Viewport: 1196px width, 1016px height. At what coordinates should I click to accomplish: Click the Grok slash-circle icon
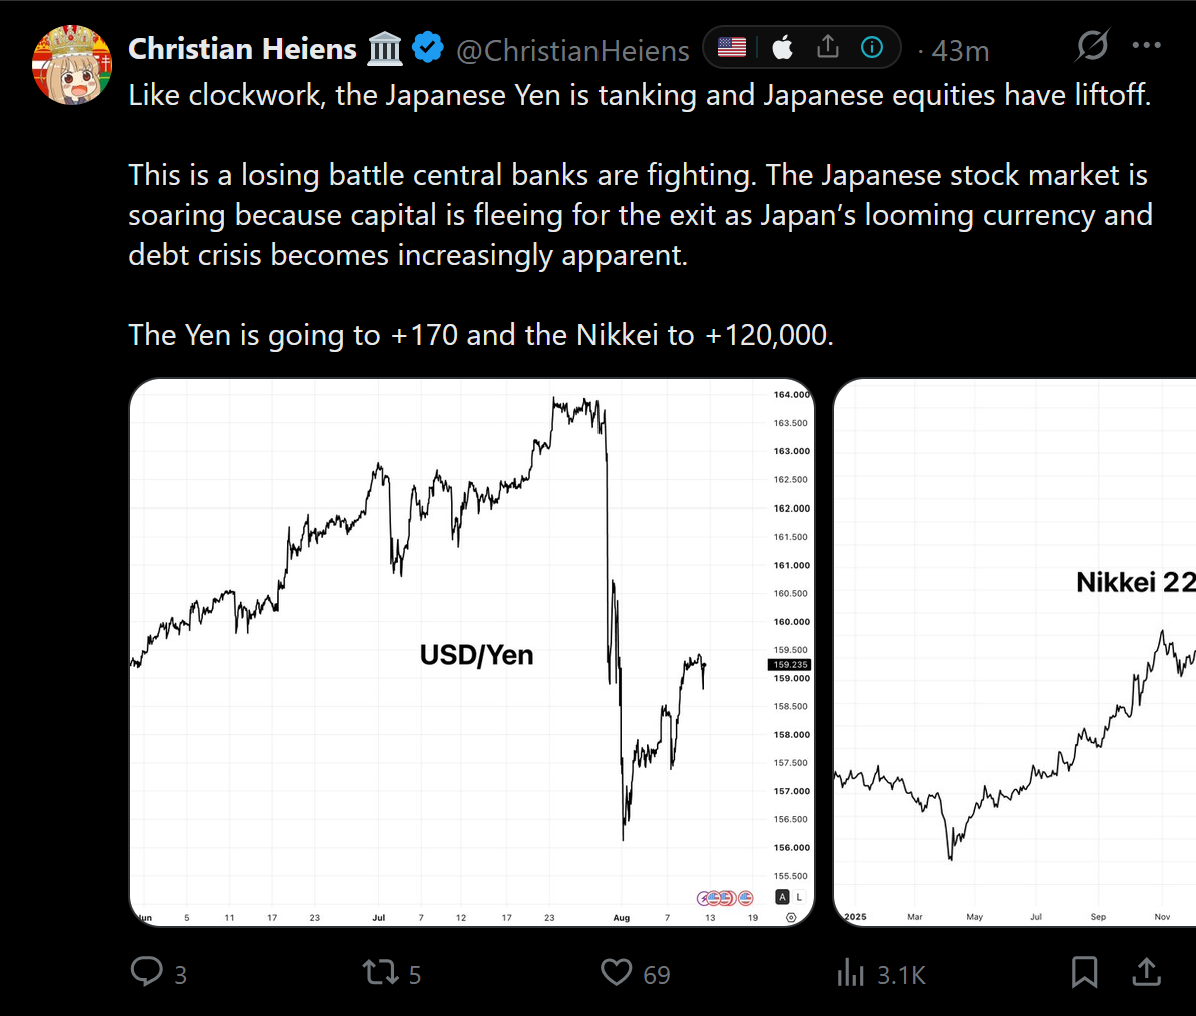(x=1092, y=46)
